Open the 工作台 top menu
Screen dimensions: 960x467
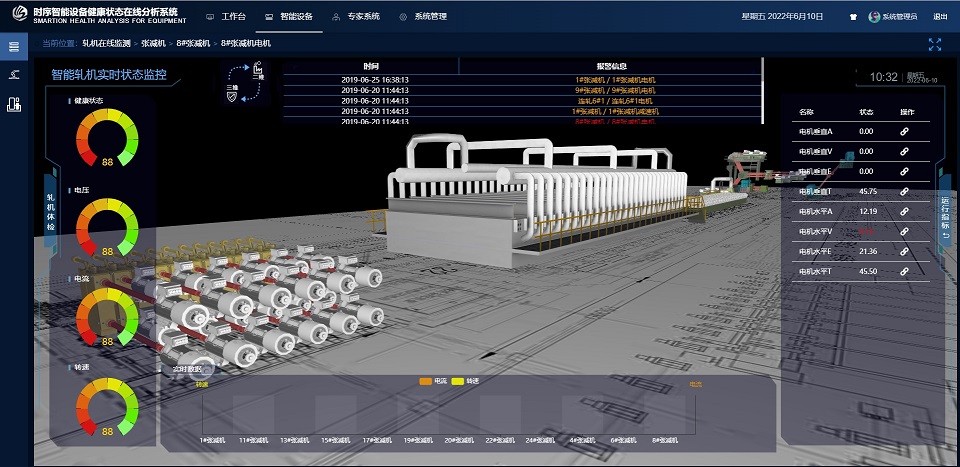tap(226, 17)
